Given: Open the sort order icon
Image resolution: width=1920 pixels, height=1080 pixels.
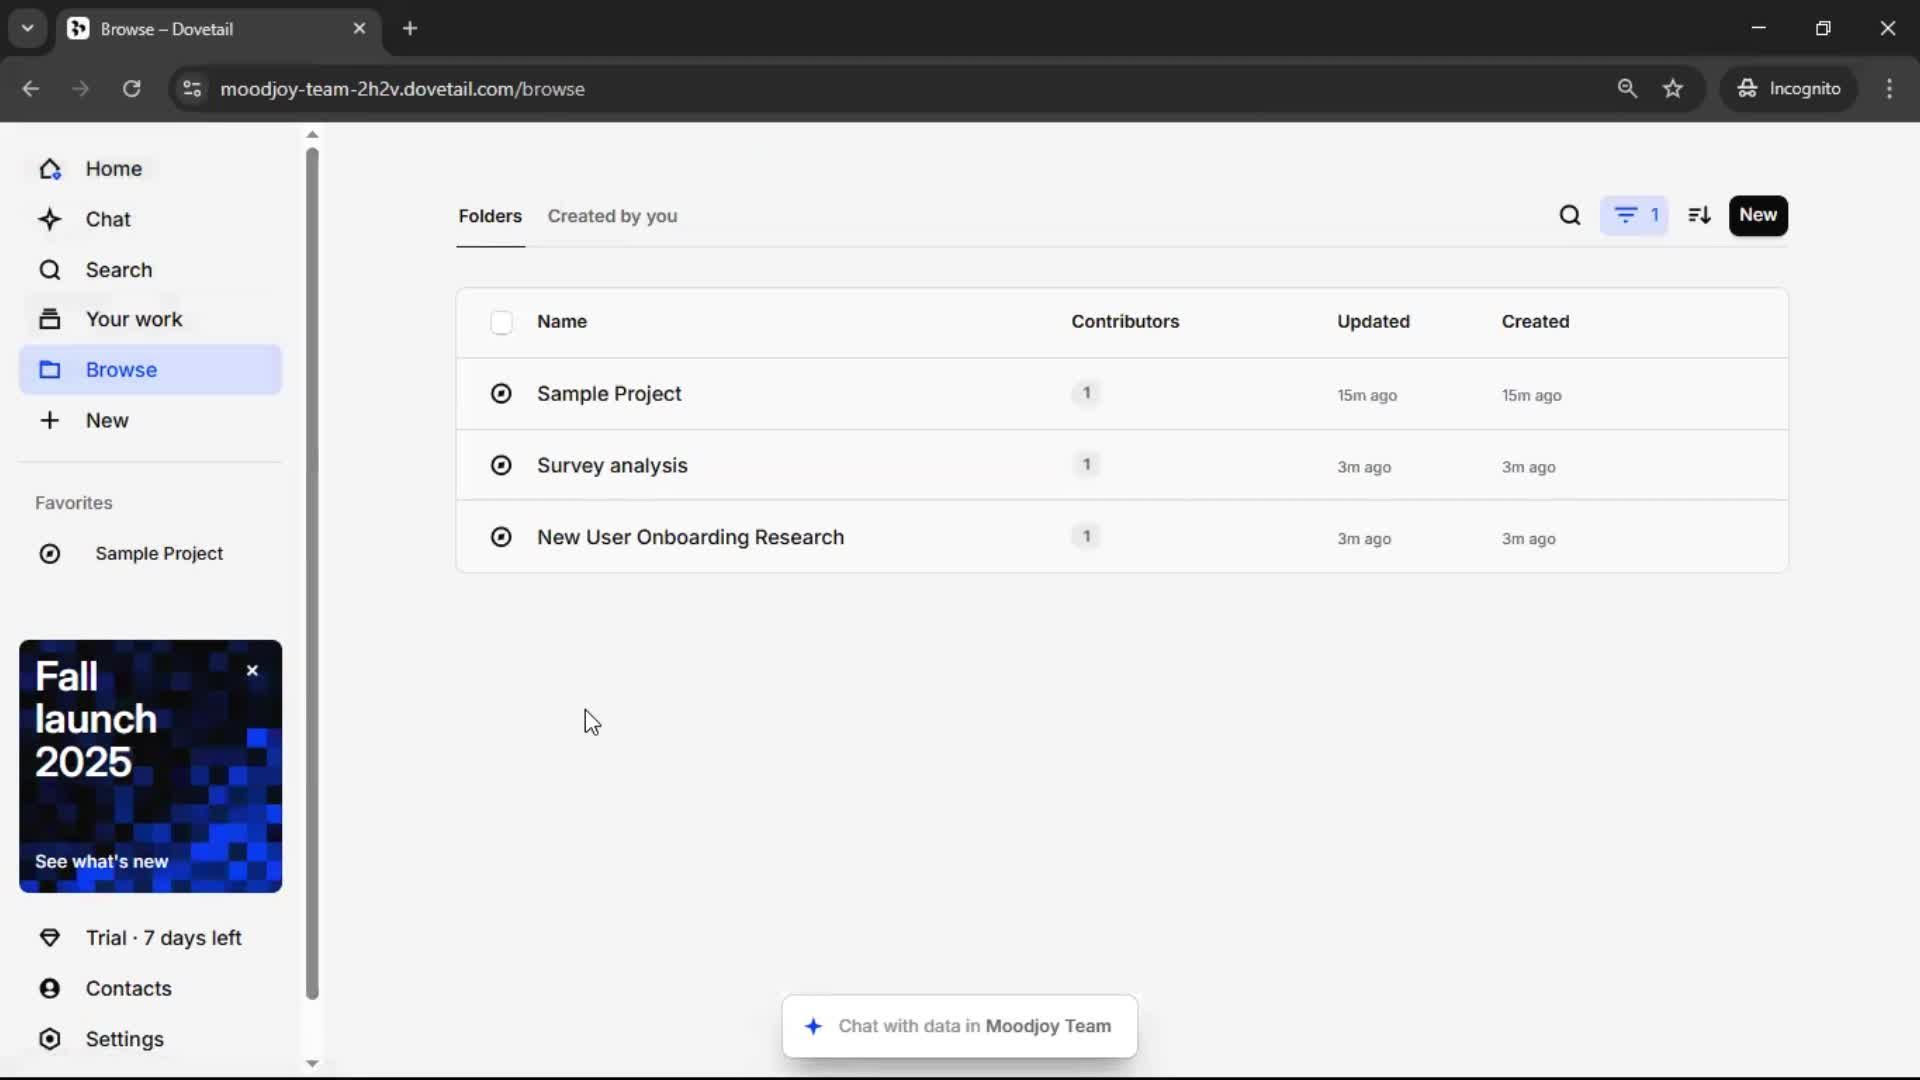Looking at the screenshot, I should (1699, 215).
